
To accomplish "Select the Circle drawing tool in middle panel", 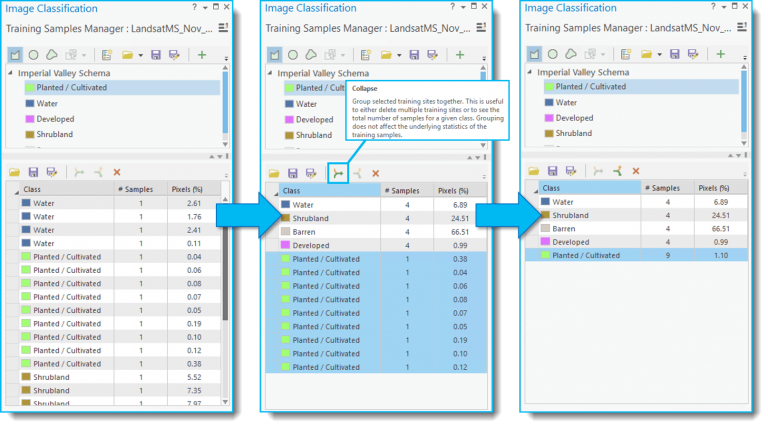I will point(293,55).
